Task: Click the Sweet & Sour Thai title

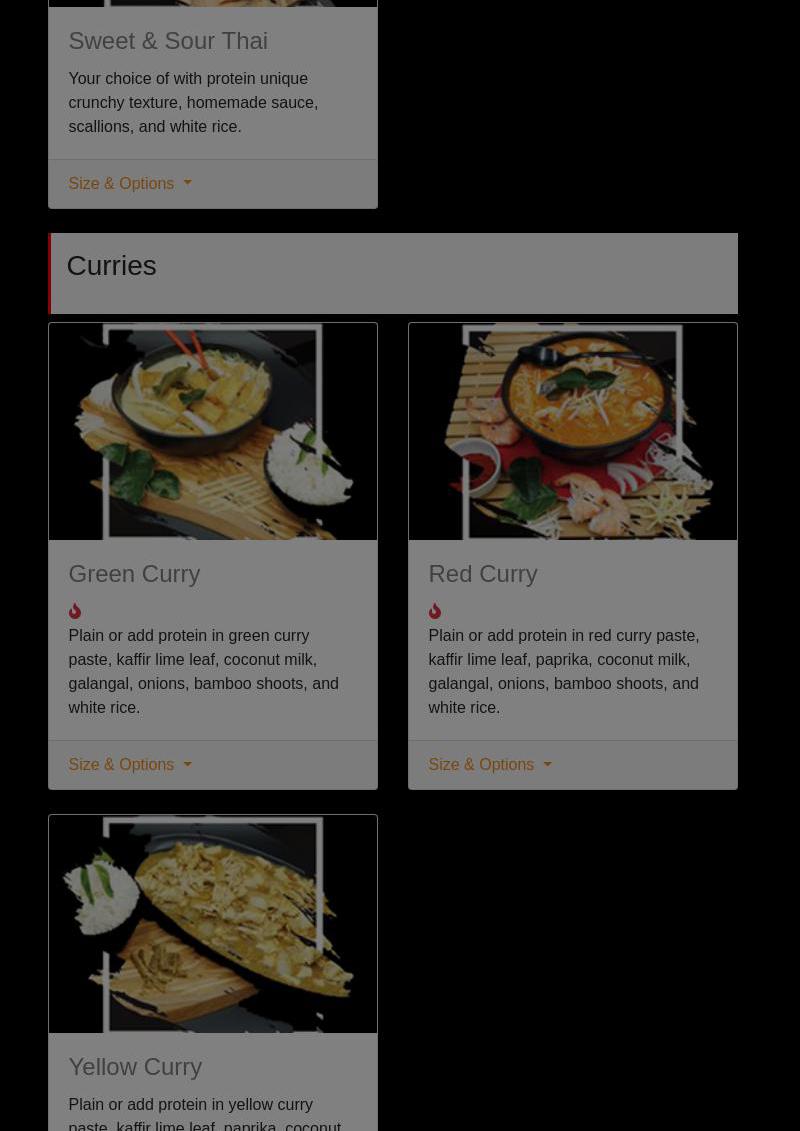Action: pos(168,41)
